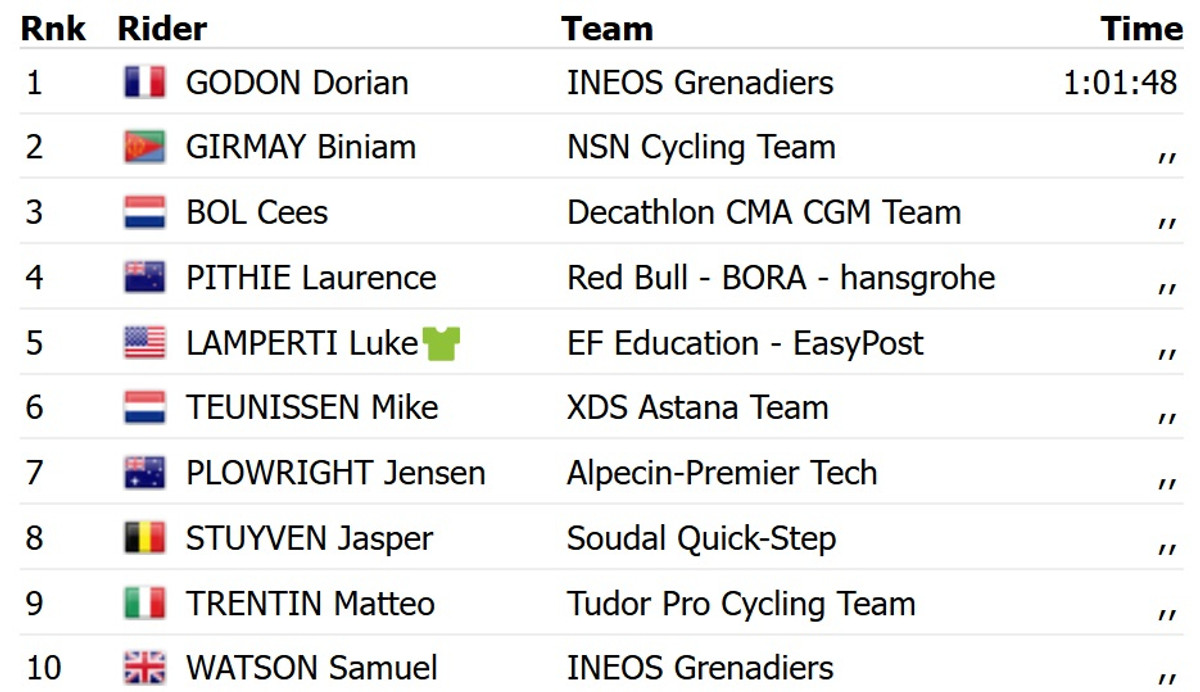Click the Tudor Pro Cycling Team link
Image resolution: width=1200 pixels, height=692 pixels.
pyautogui.click(x=741, y=603)
